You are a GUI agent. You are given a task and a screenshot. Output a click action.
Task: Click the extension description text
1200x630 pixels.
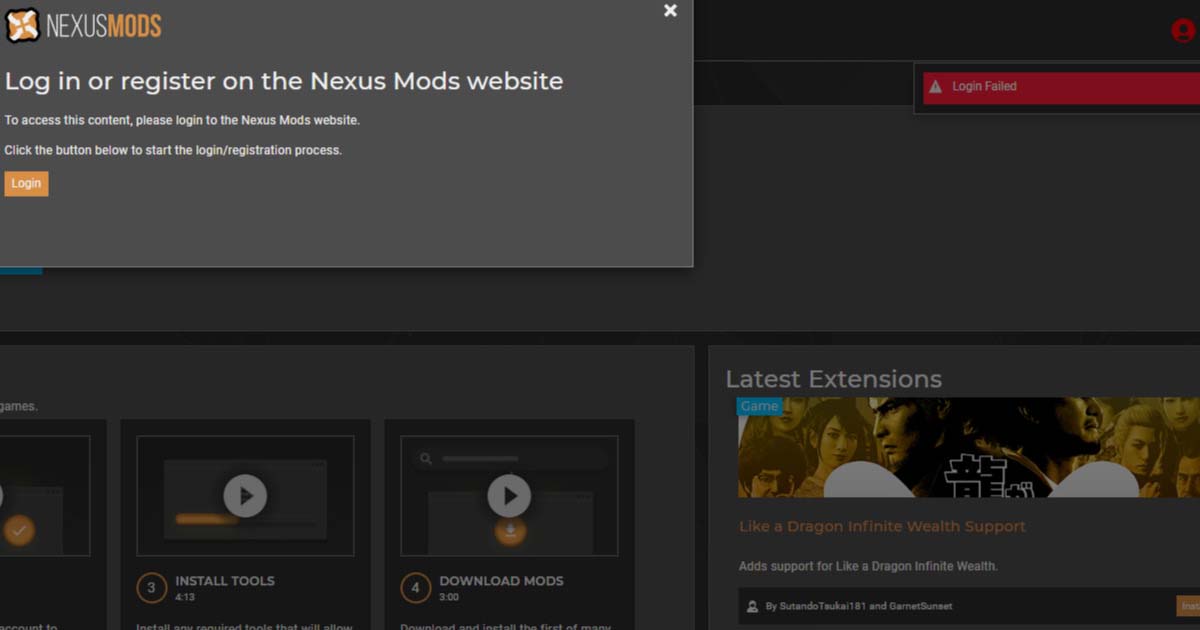coord(868,566)
